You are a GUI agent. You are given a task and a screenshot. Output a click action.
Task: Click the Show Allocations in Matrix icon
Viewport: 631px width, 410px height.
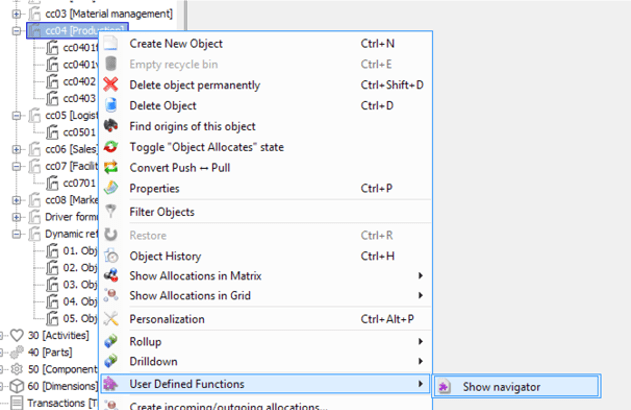(111, 276)
